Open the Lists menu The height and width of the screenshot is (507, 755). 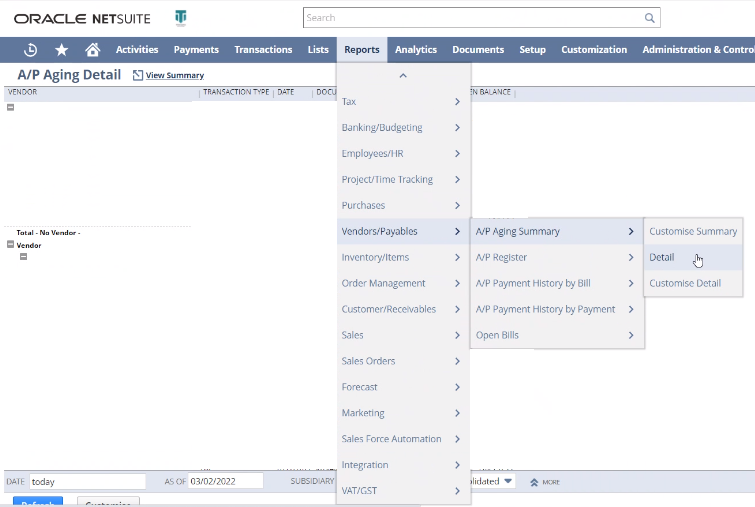coord(318,50)
